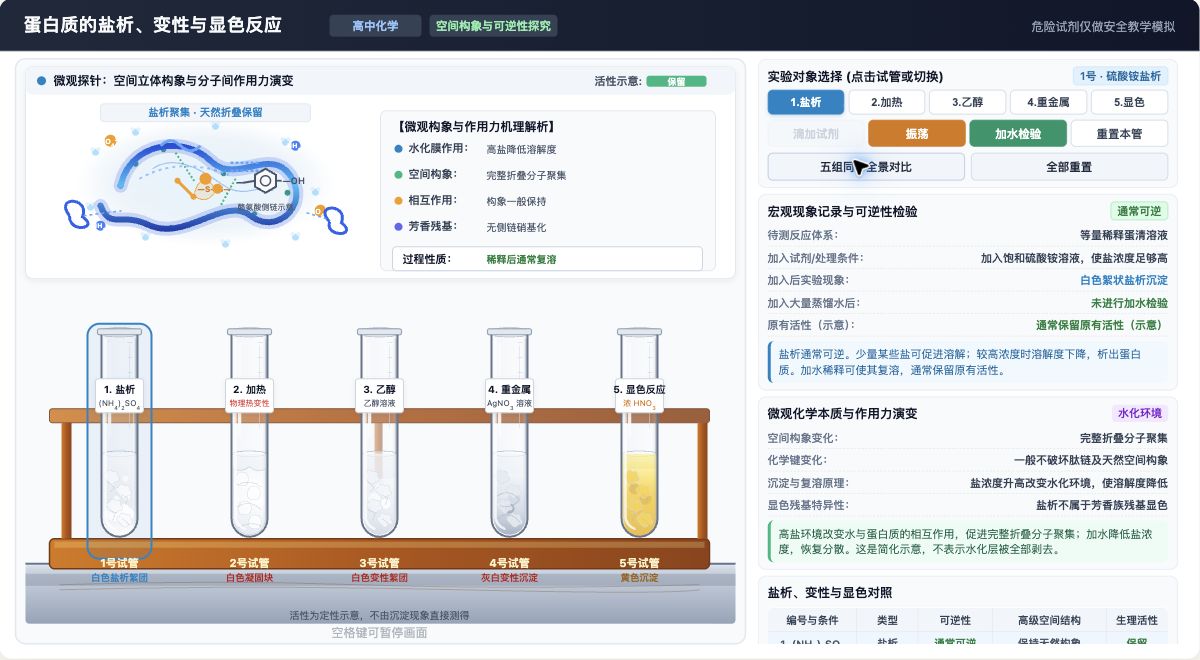Click the 白色凝固块 caption
The height and width of the screenshot is (660, 1200).
pyautogui.click(x=250, y=578)
